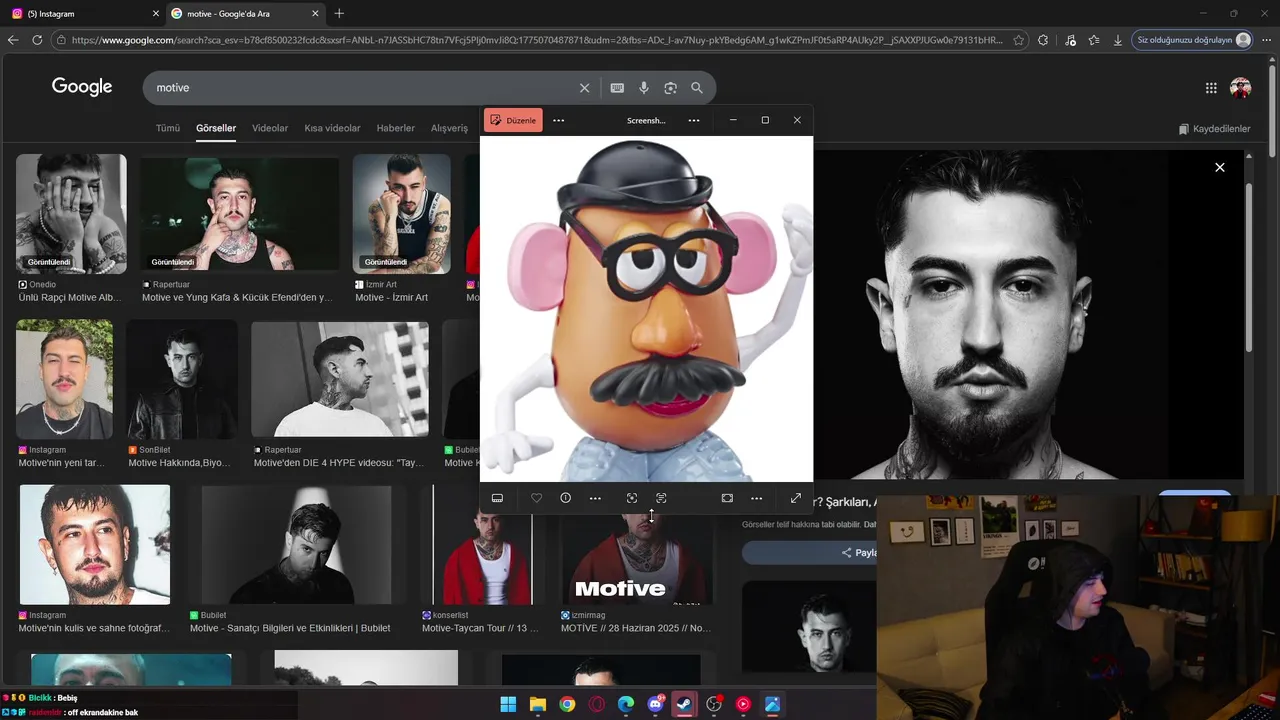Open a new browser tab
The height and width of the screenshot is (720, 1280).
[x=339, y=14]
